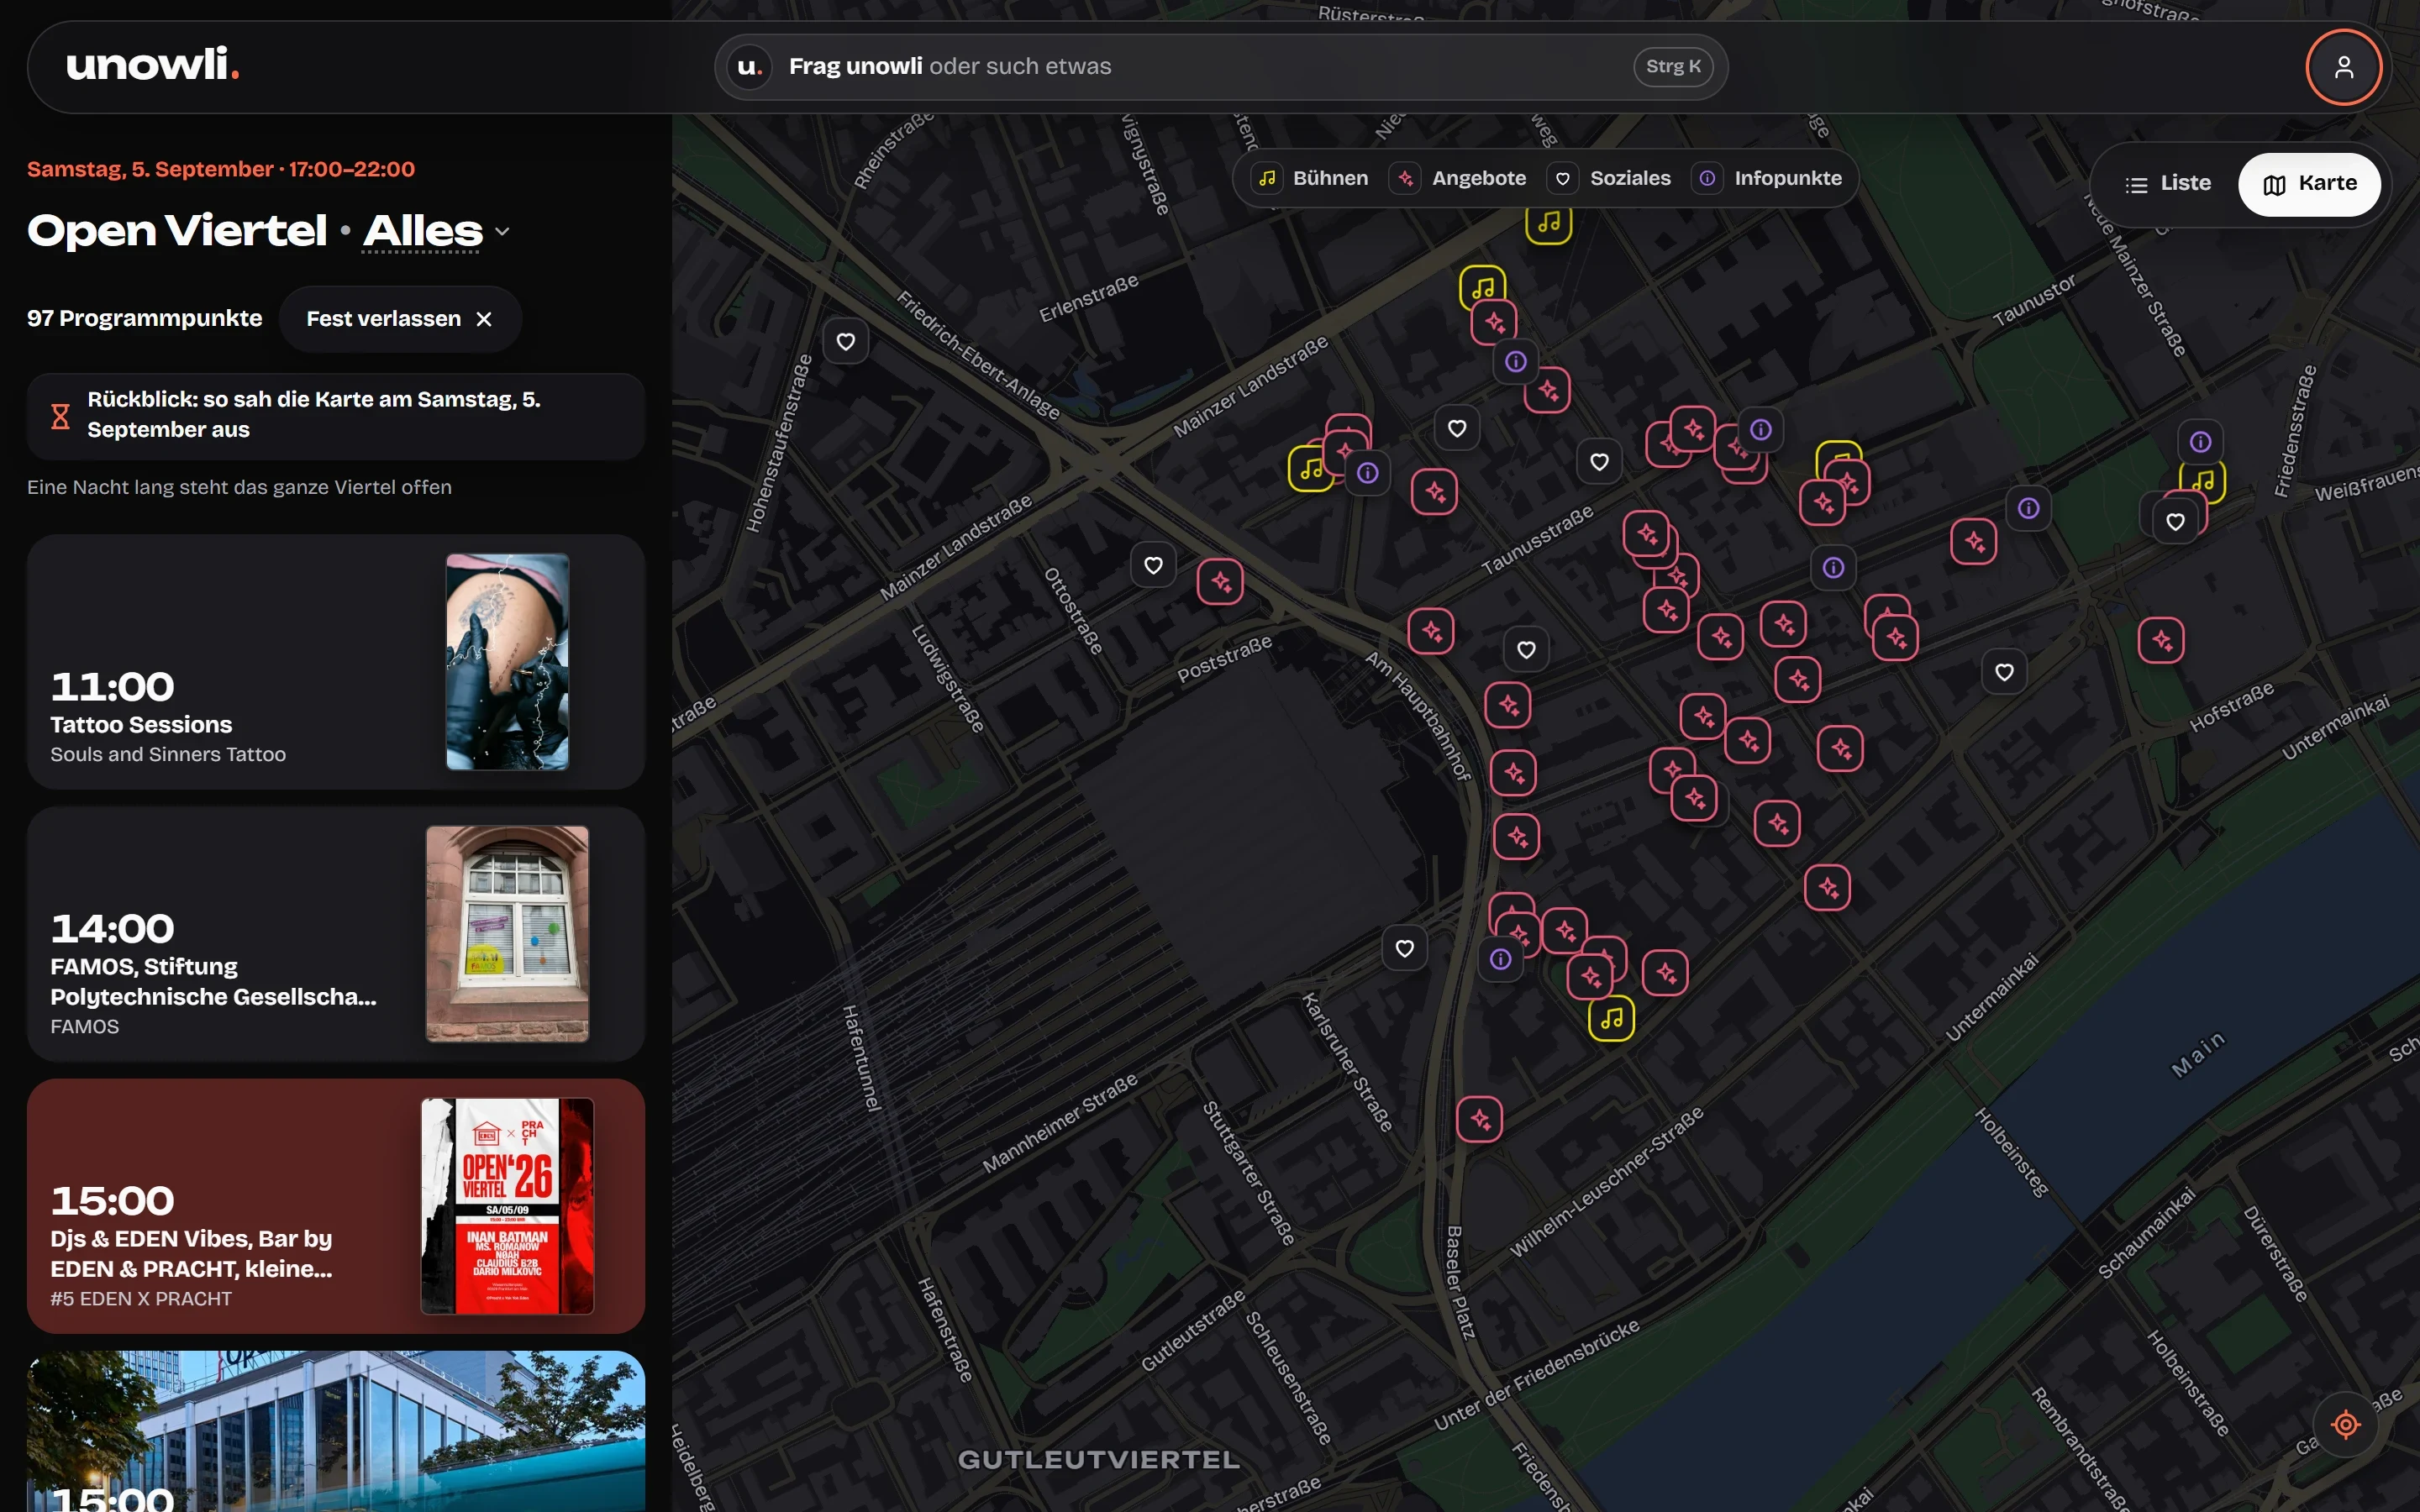Open the heart marker near Hohenstaufenstraße
2420x1512 pixels.
pyautogui.click(x=845, y=342)
